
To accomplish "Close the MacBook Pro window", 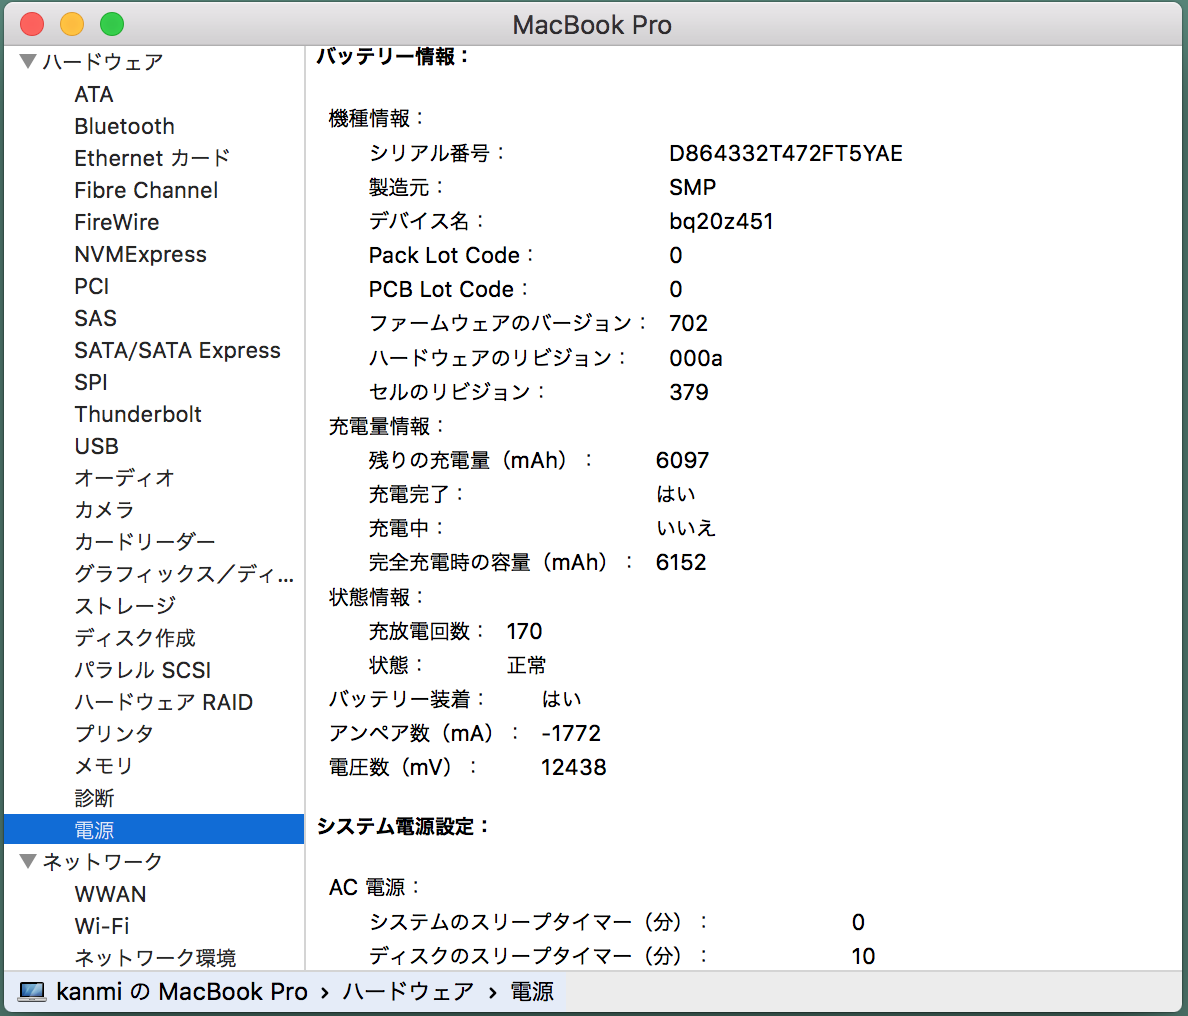I will click(x=32, y=24).
